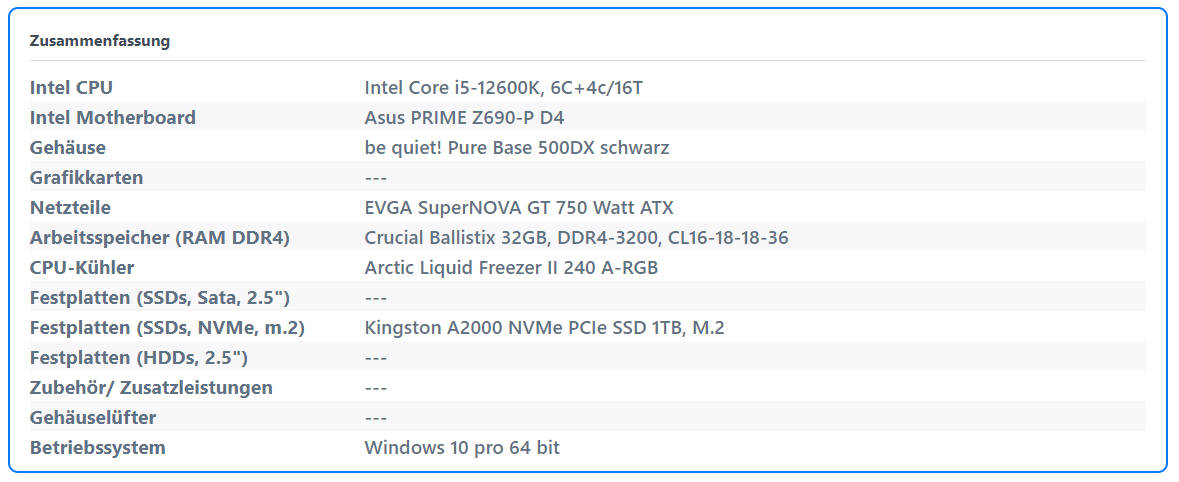
Task: Select the Gehäuselüfter row label
Action: point(93,419)
